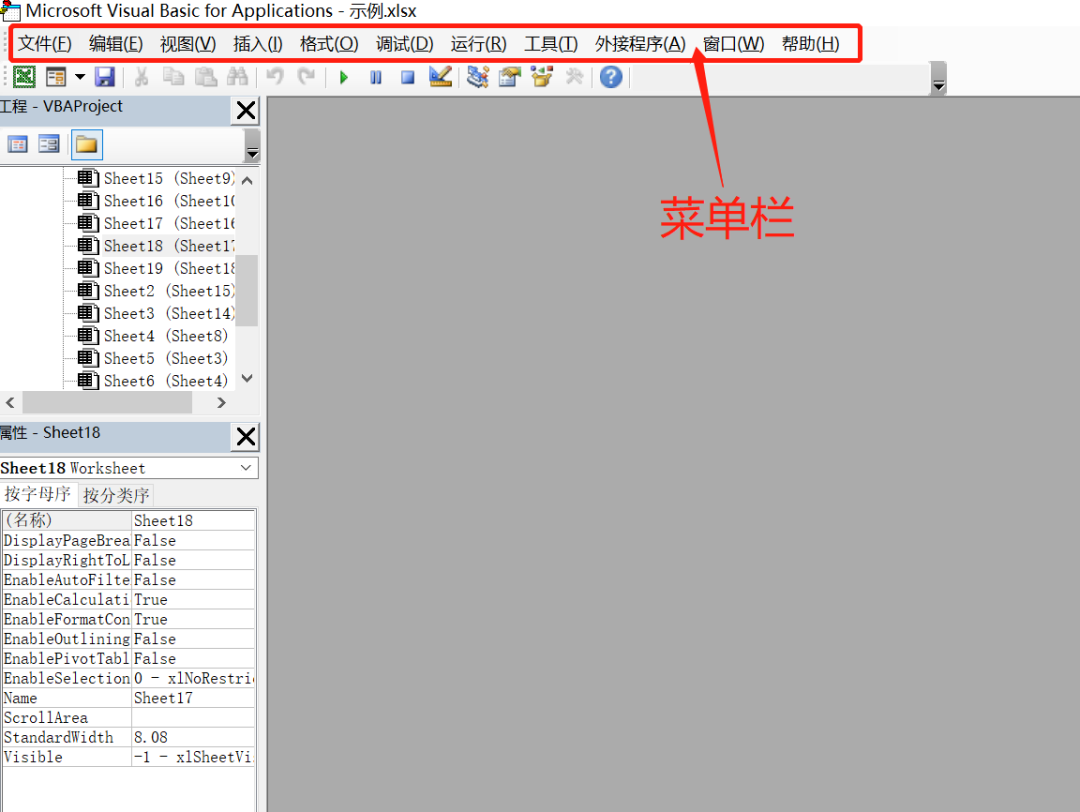Image resolution: width=1080 pixels, height=812 pixels.
Task: Open the Project Explorer toolbar icon
Action: click(477, 76)
